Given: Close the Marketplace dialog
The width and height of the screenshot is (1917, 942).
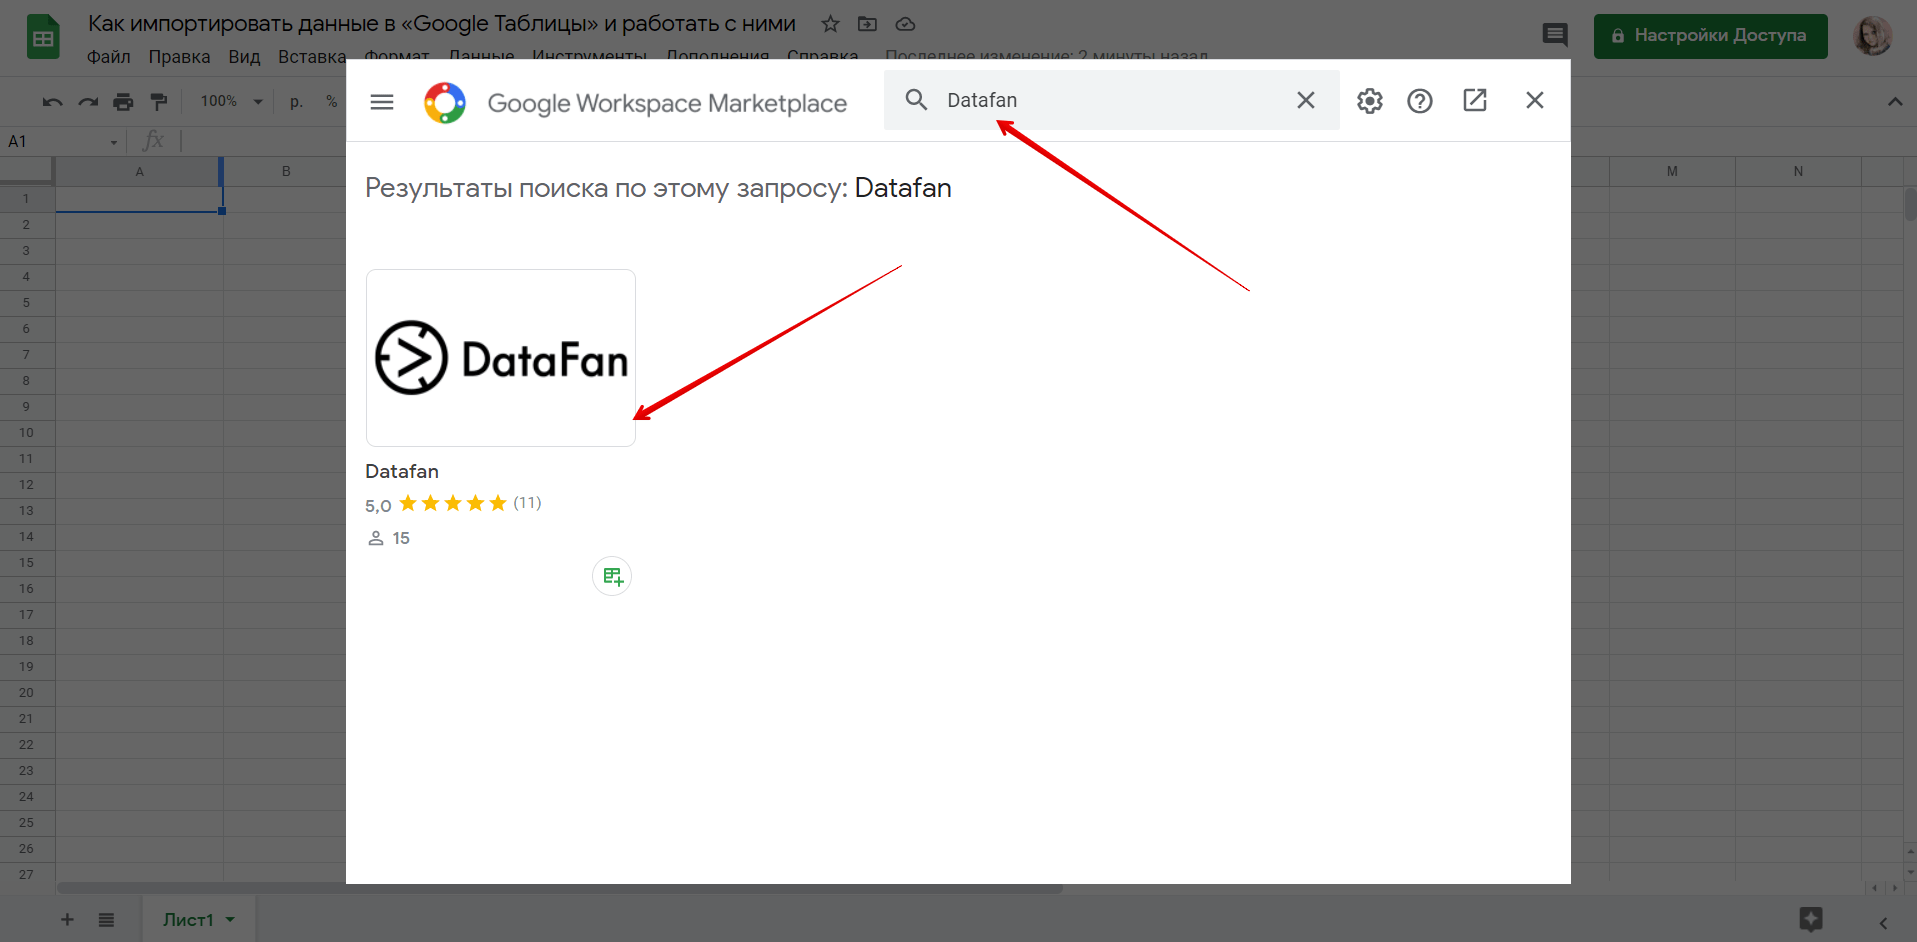Looking at the screenshot, I should pyautogui.click(x=1534, y=100).
